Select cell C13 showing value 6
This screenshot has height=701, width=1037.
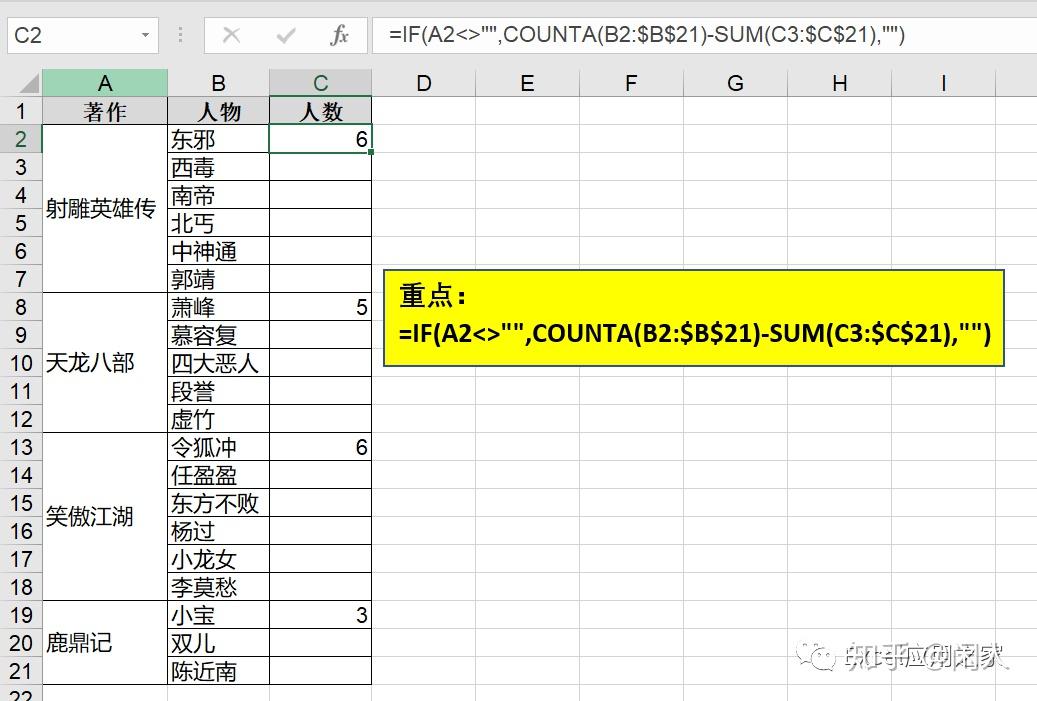[321, 447]
